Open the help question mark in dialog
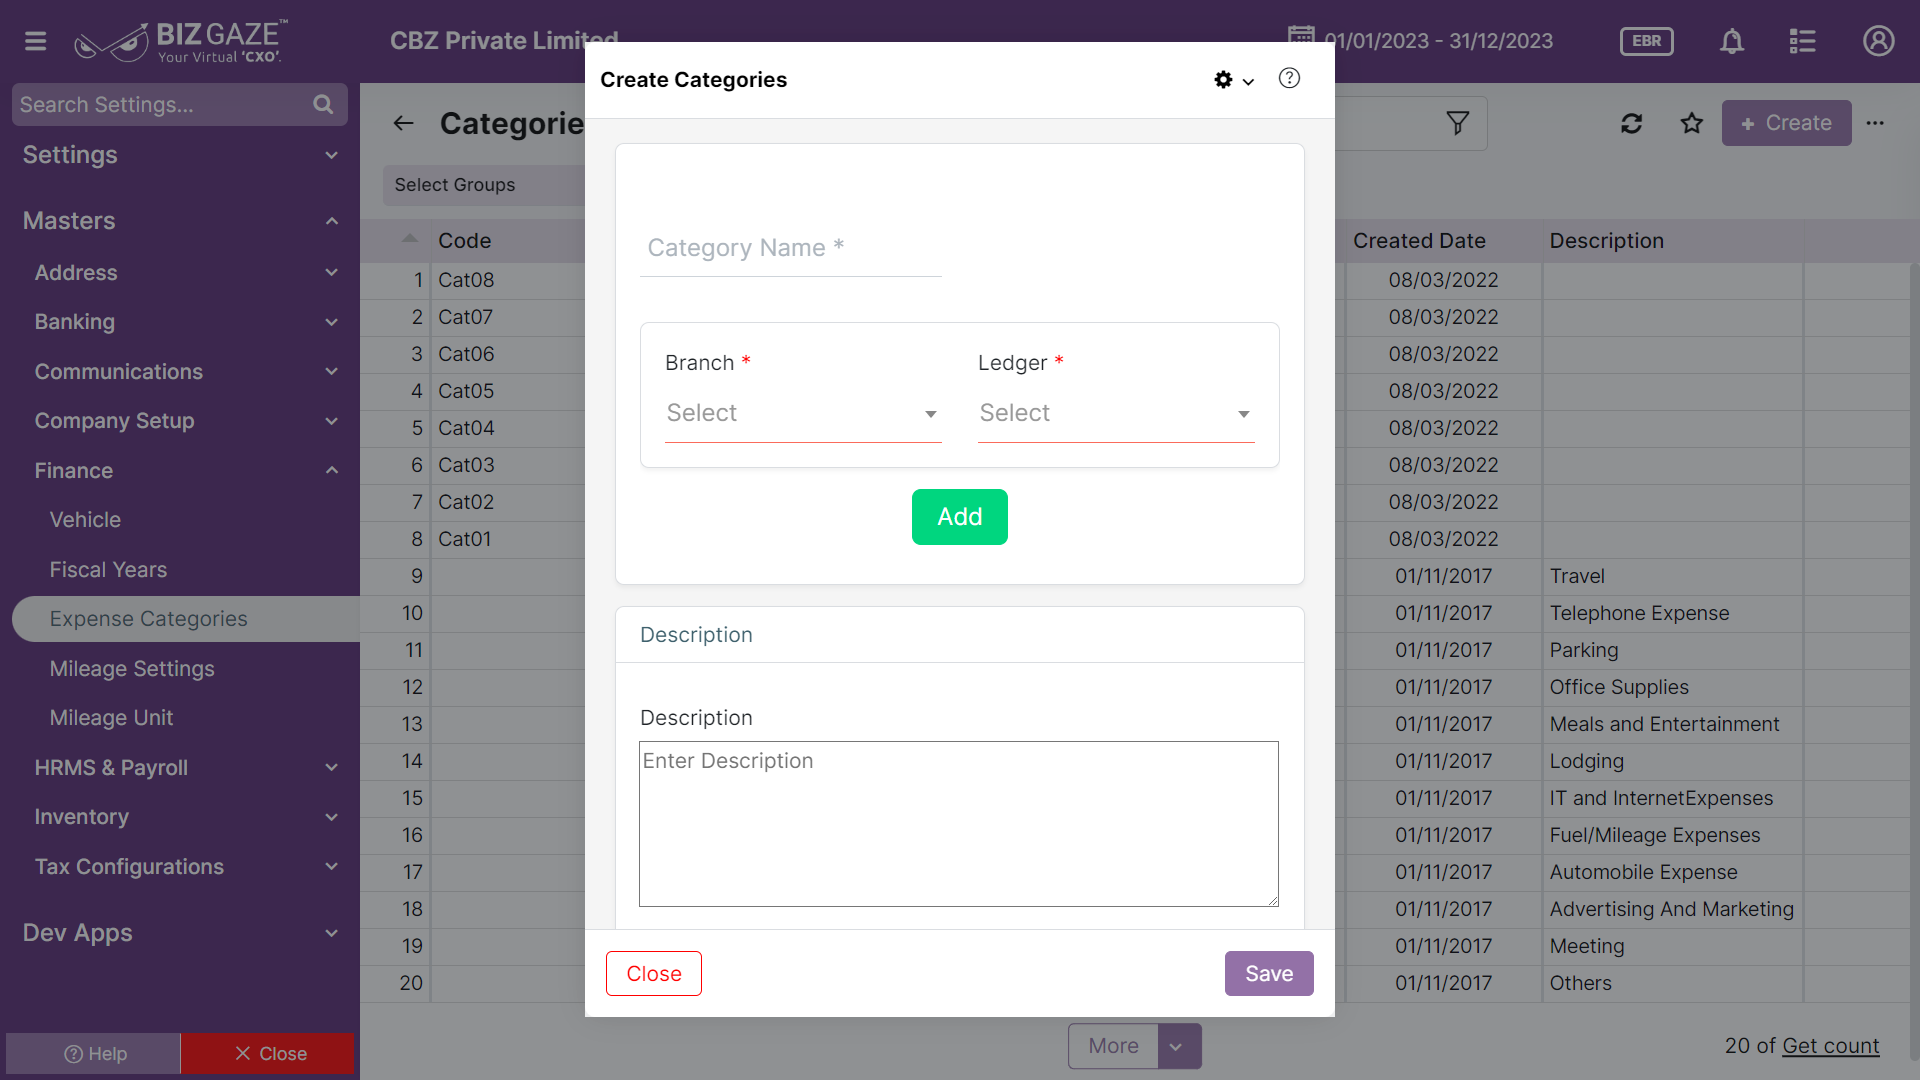1920x1080 pixels. pyautogui.click(x=1290, y=78)
